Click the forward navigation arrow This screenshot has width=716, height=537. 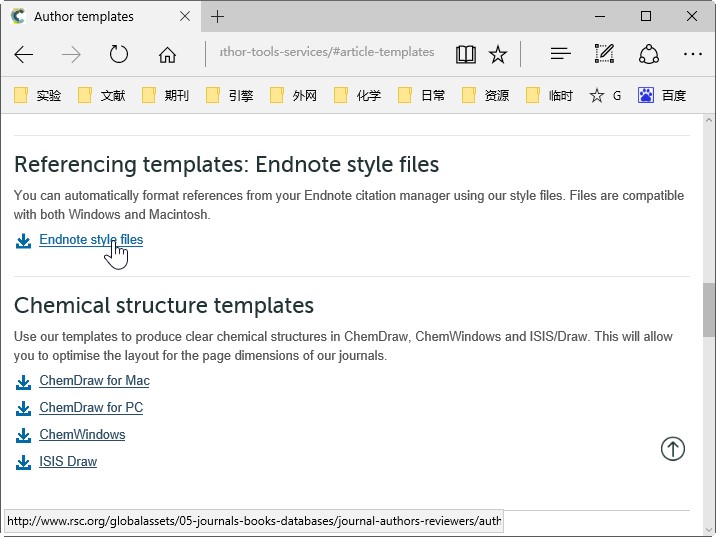tap(71, 55)
